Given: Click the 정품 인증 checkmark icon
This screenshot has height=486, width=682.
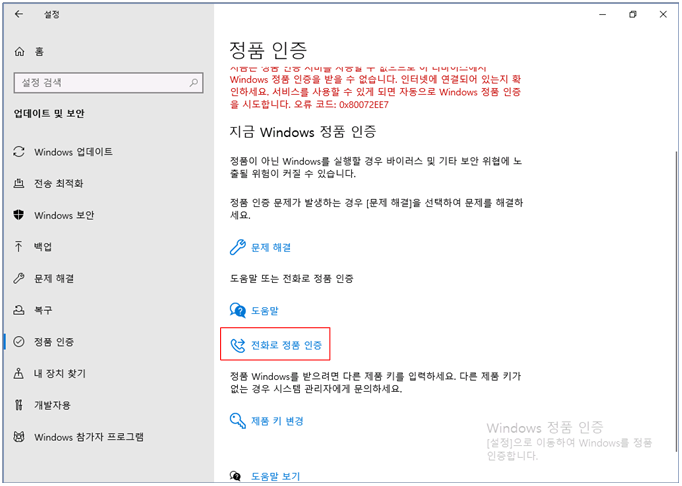Looking at the screenshot, I should click(19, 342).
